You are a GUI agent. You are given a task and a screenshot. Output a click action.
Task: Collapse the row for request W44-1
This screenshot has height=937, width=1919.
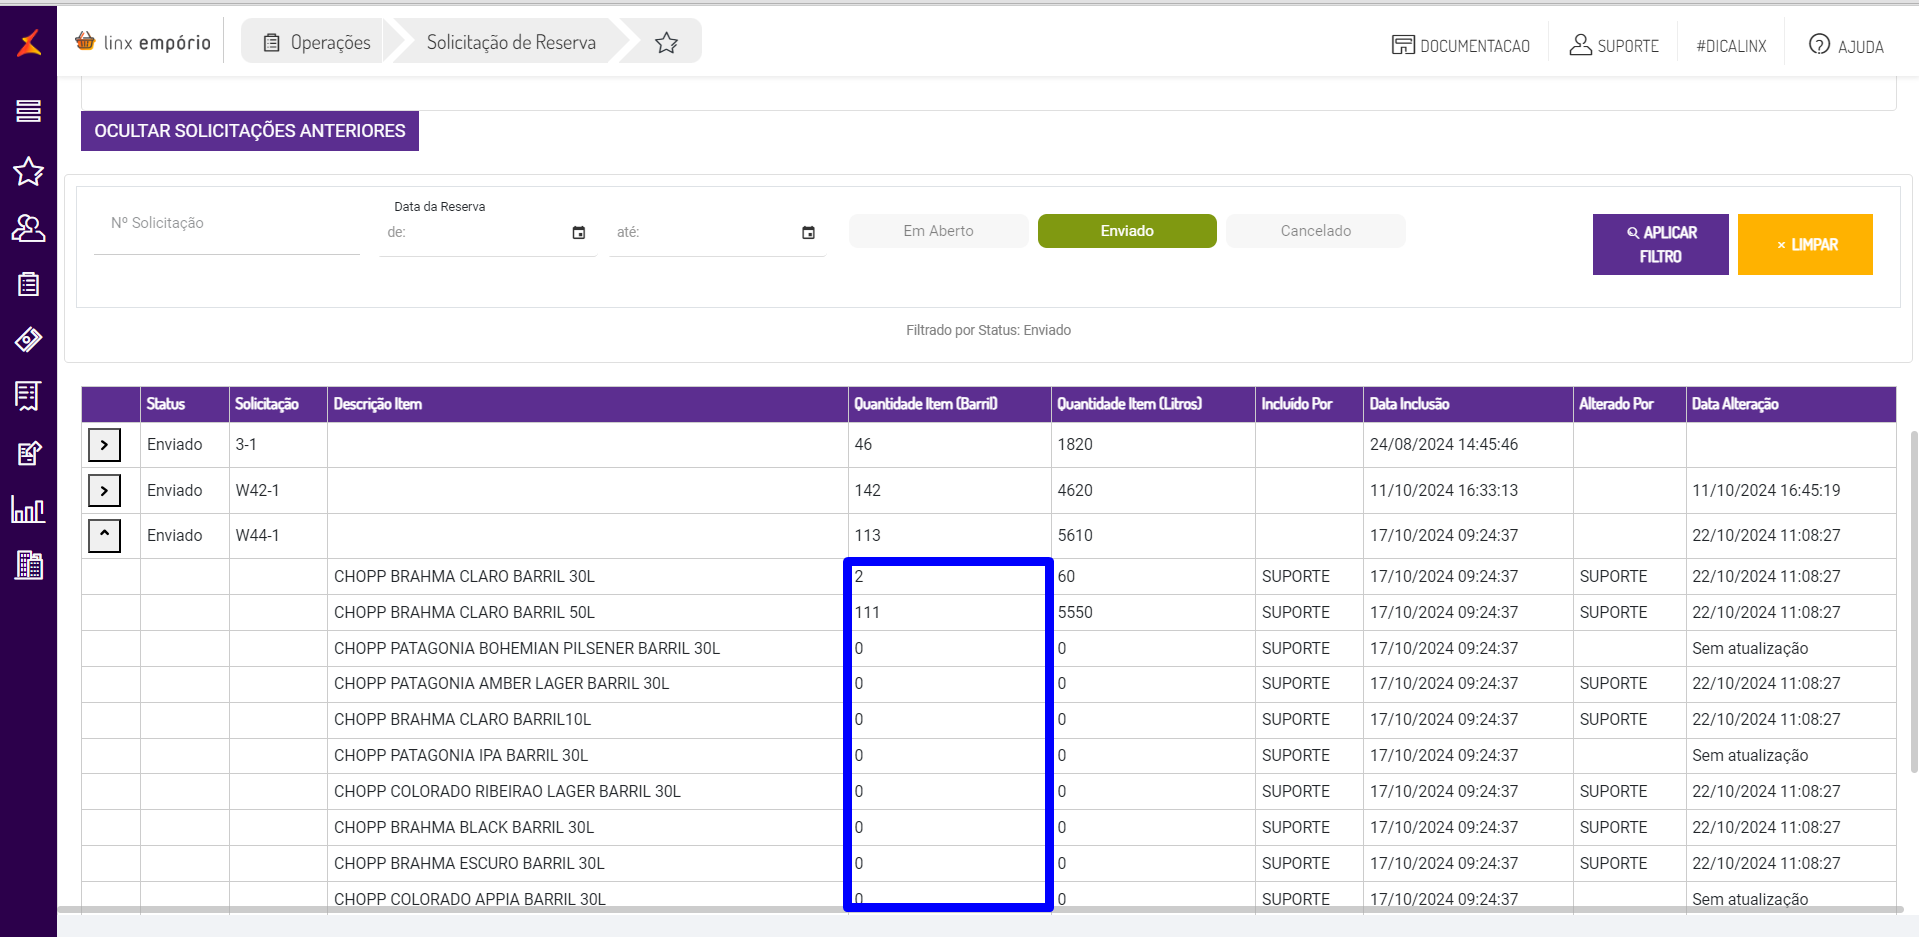pos(104,536)
